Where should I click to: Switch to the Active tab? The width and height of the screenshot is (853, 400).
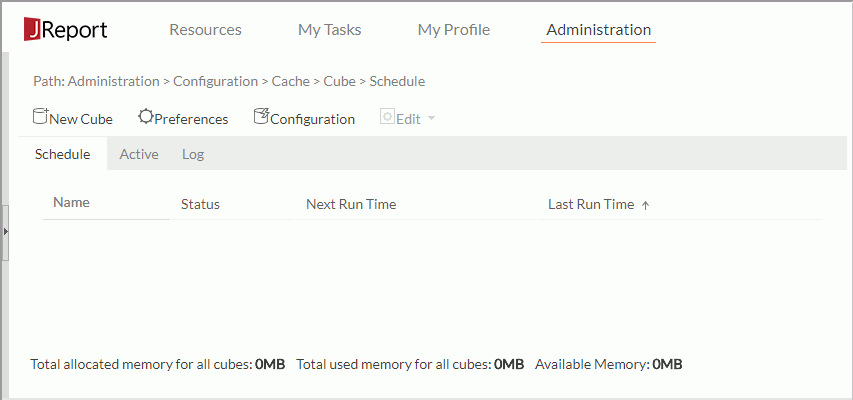tap(139, 155)
